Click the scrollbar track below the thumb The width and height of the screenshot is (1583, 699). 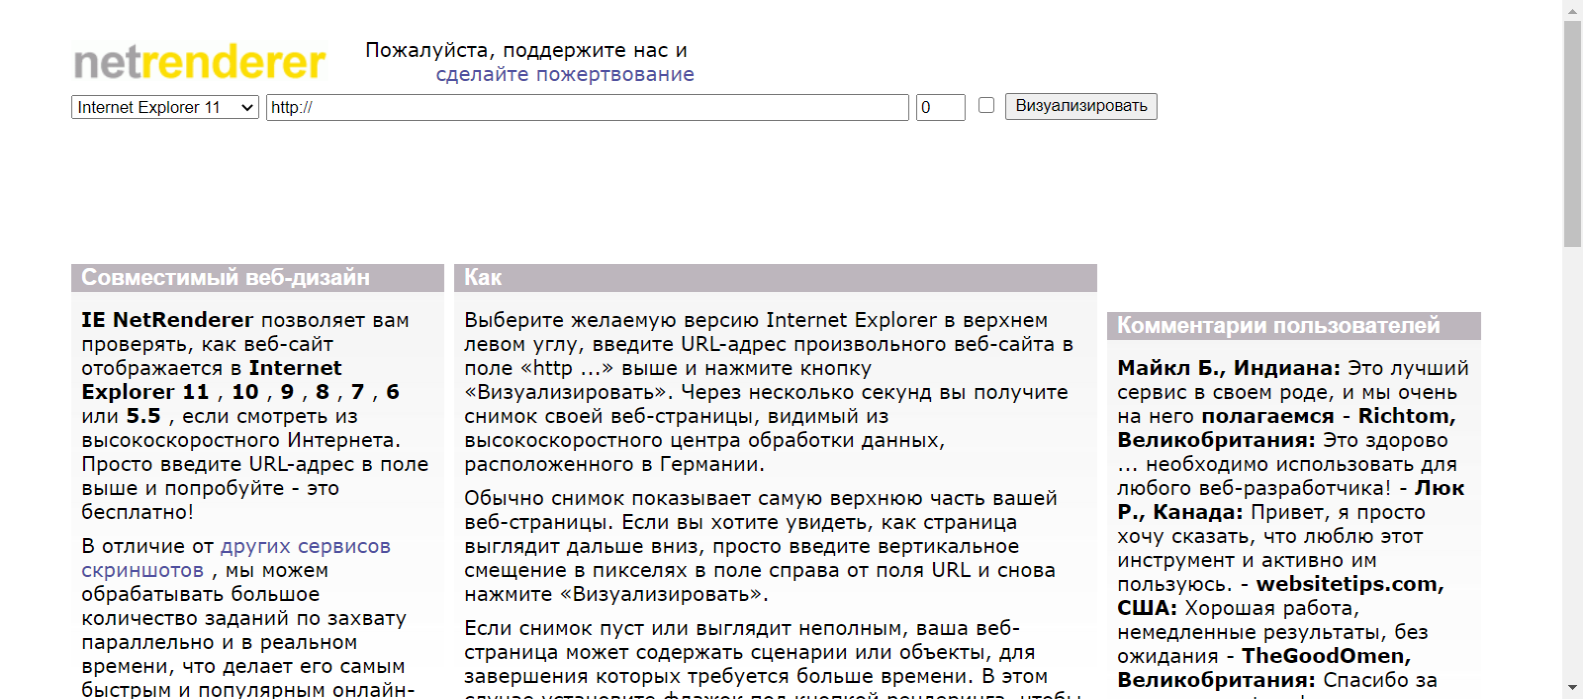tap(1572, 450)
